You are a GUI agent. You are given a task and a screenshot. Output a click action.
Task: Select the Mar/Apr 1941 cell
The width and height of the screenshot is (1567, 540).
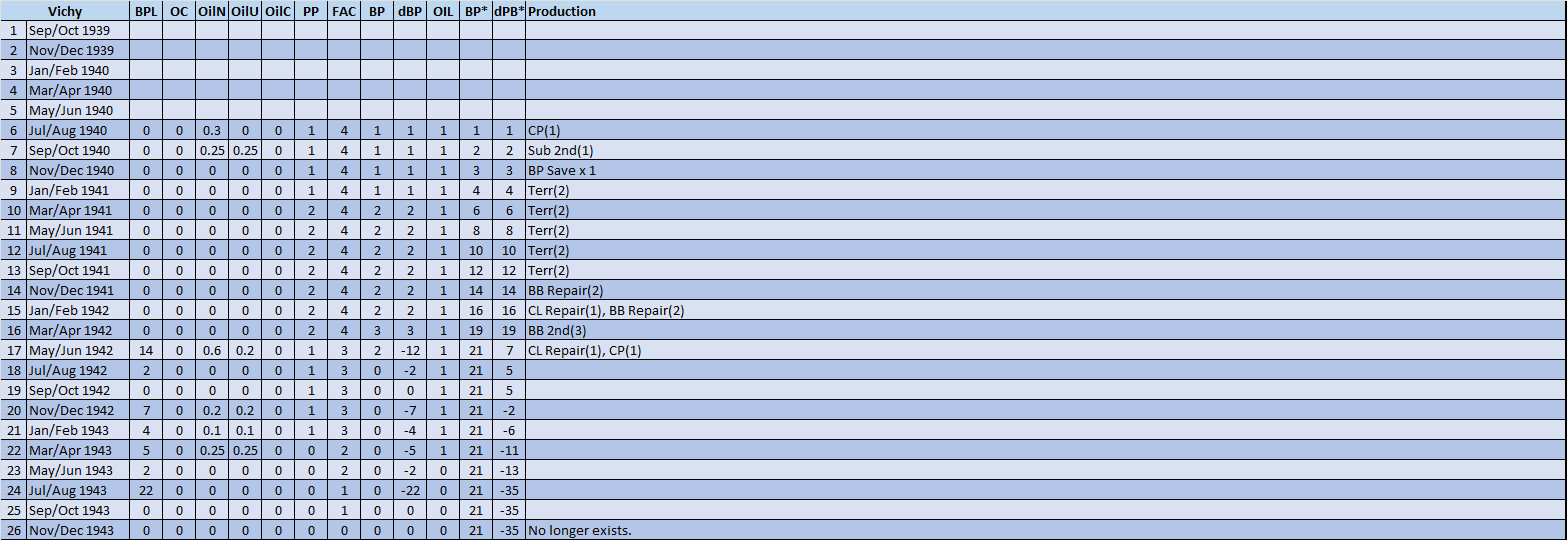click(78, 211)
